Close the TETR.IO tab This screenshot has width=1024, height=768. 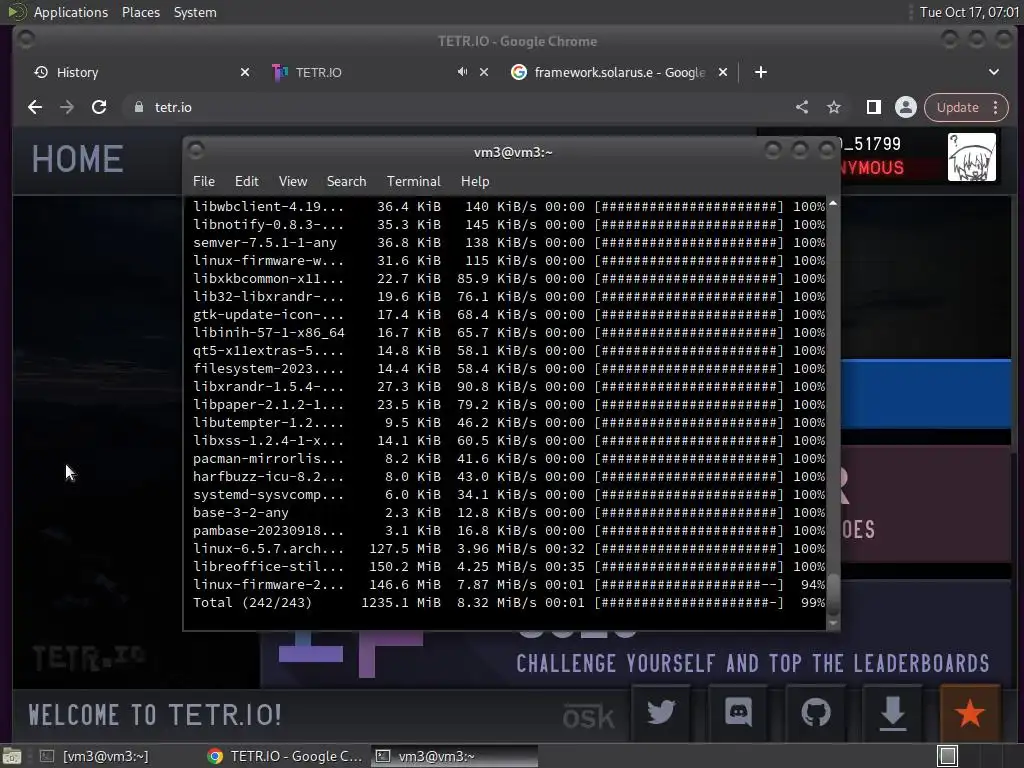click(x=484, y=72)
